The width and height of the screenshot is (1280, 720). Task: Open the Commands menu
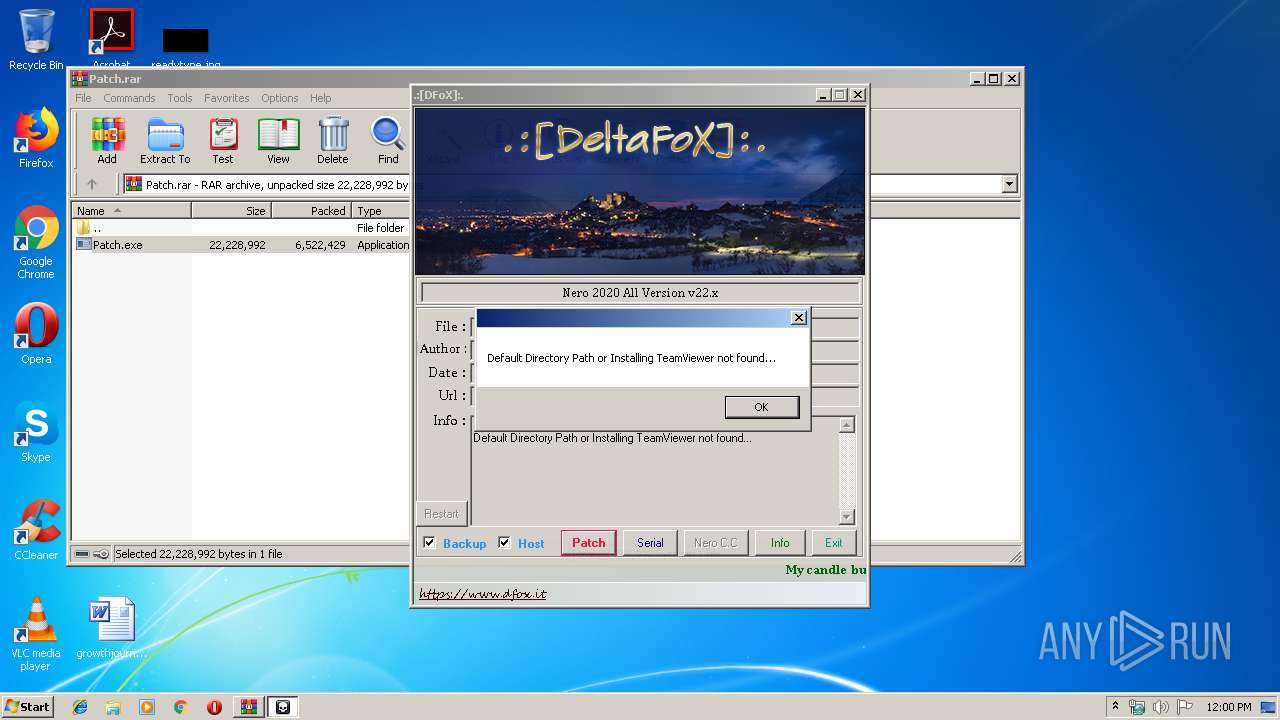pos(129,98)
